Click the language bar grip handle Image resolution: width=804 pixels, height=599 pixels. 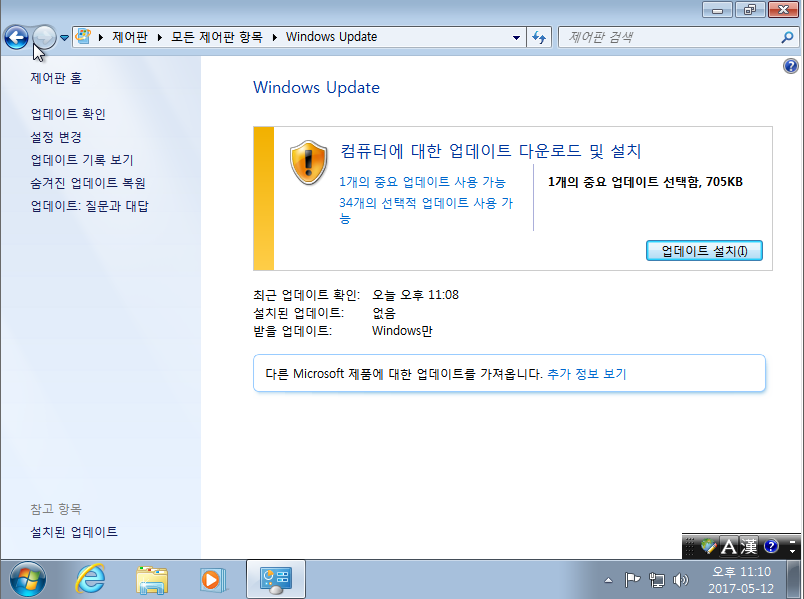point(689,546)
